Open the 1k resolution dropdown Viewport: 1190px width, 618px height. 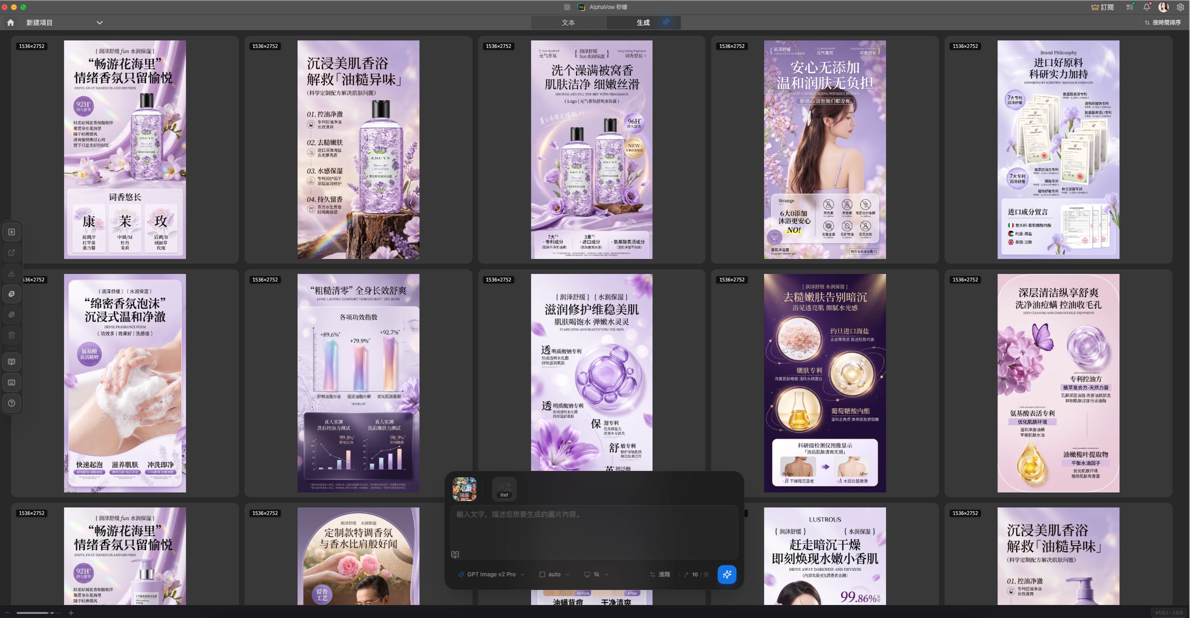pyautogui.click(x=597, y=575)
